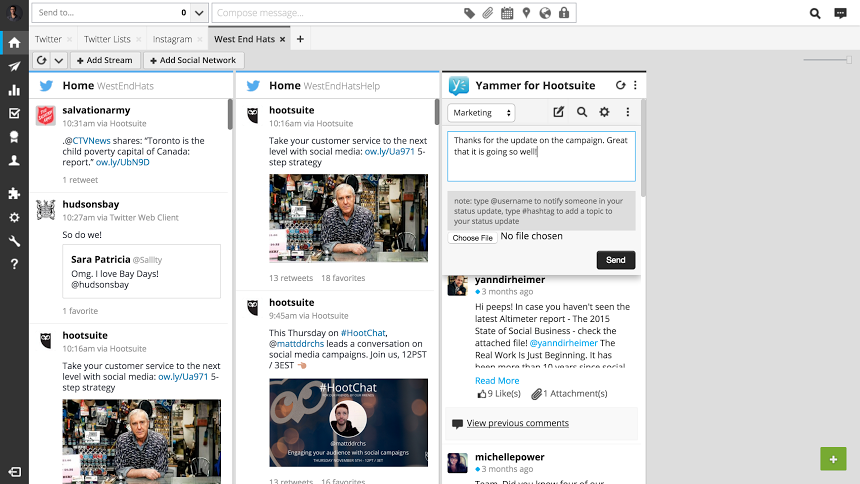Open privacy options lock icon
This screenshot has width=860, height=484.
tap(564, 13)
